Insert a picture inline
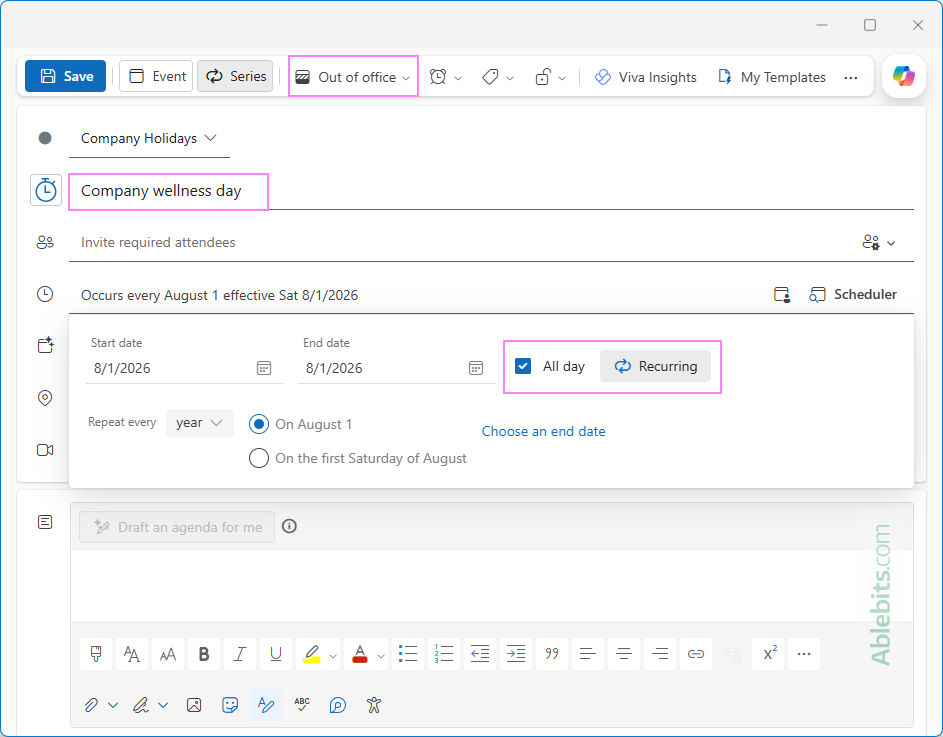Viewport: 943px width, 737px height. pyautogui.click(x=194, y=705)
